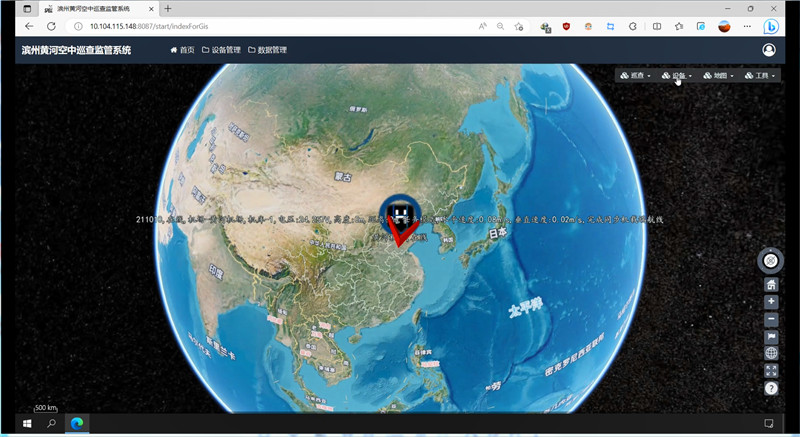Open the 工具 dropdown menu
Image resolution: width=800 pixels, height=437 pixels.
(x=760, y=75)
